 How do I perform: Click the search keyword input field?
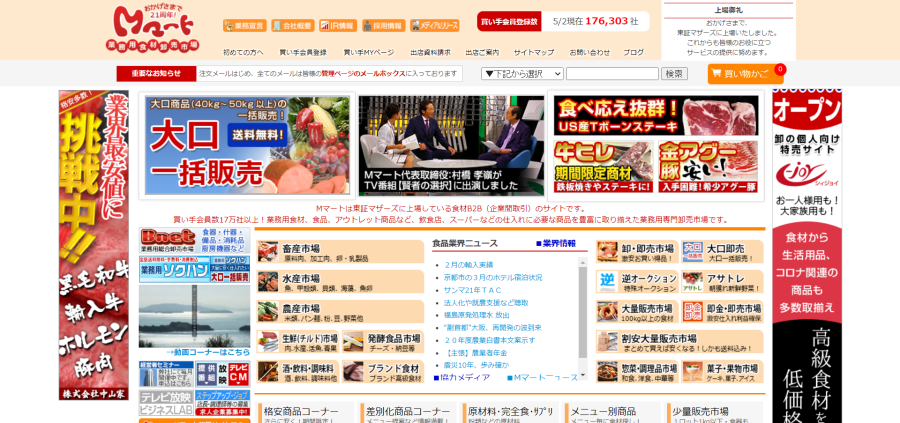click(611, 74)
